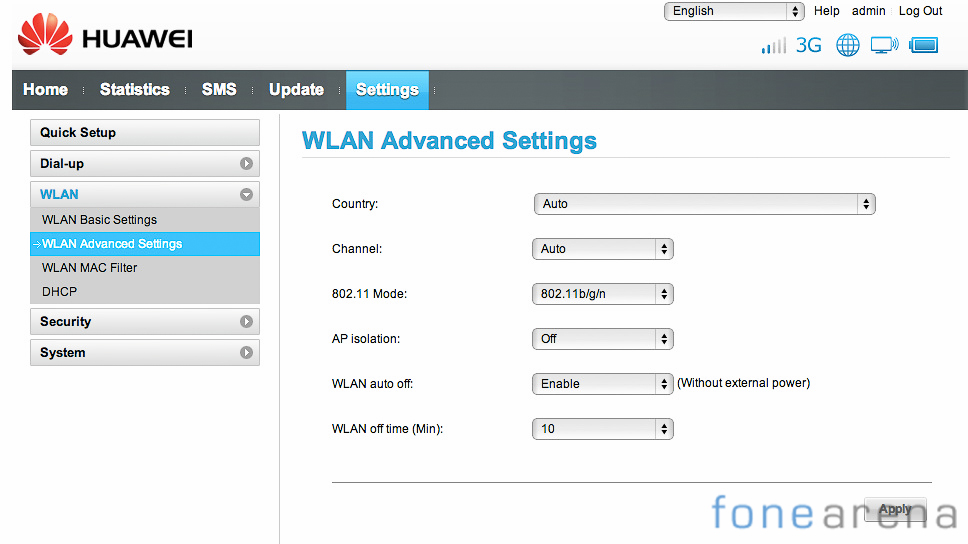Click the Log Out link
This screenshot has height=544, width=968.
click(x=920, y=11)
